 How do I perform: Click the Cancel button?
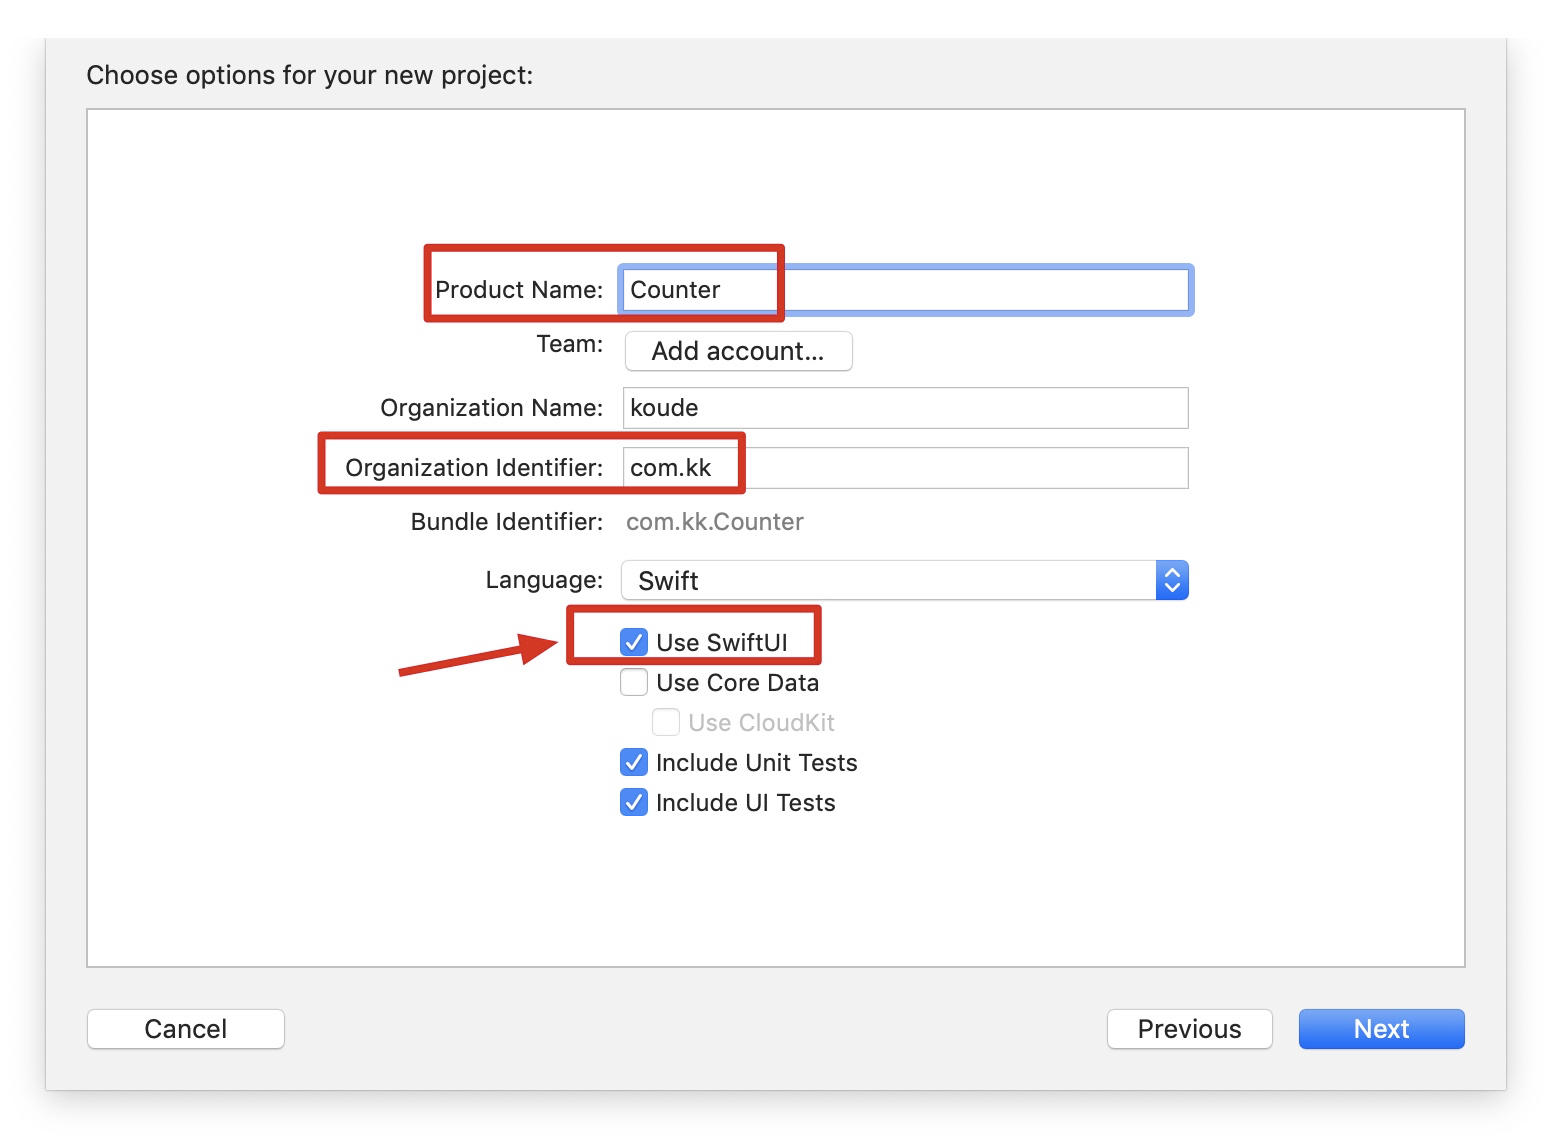point(186,1029)
